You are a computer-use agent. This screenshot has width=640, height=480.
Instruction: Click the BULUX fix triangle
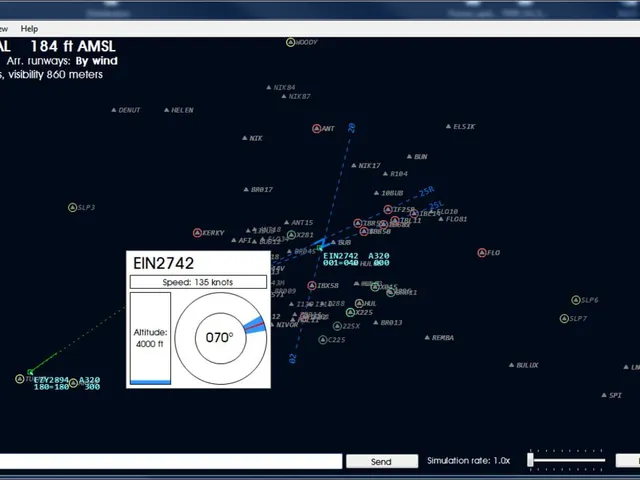click(x=511, y=365)
